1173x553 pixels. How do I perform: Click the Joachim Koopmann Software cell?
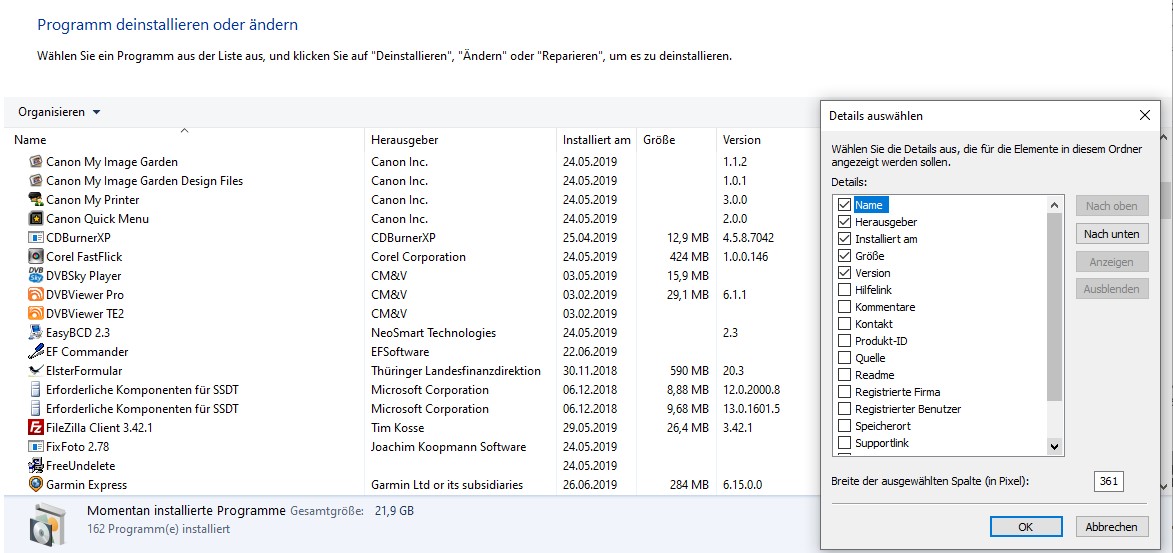pyautogui.click(x=448, y=447)
